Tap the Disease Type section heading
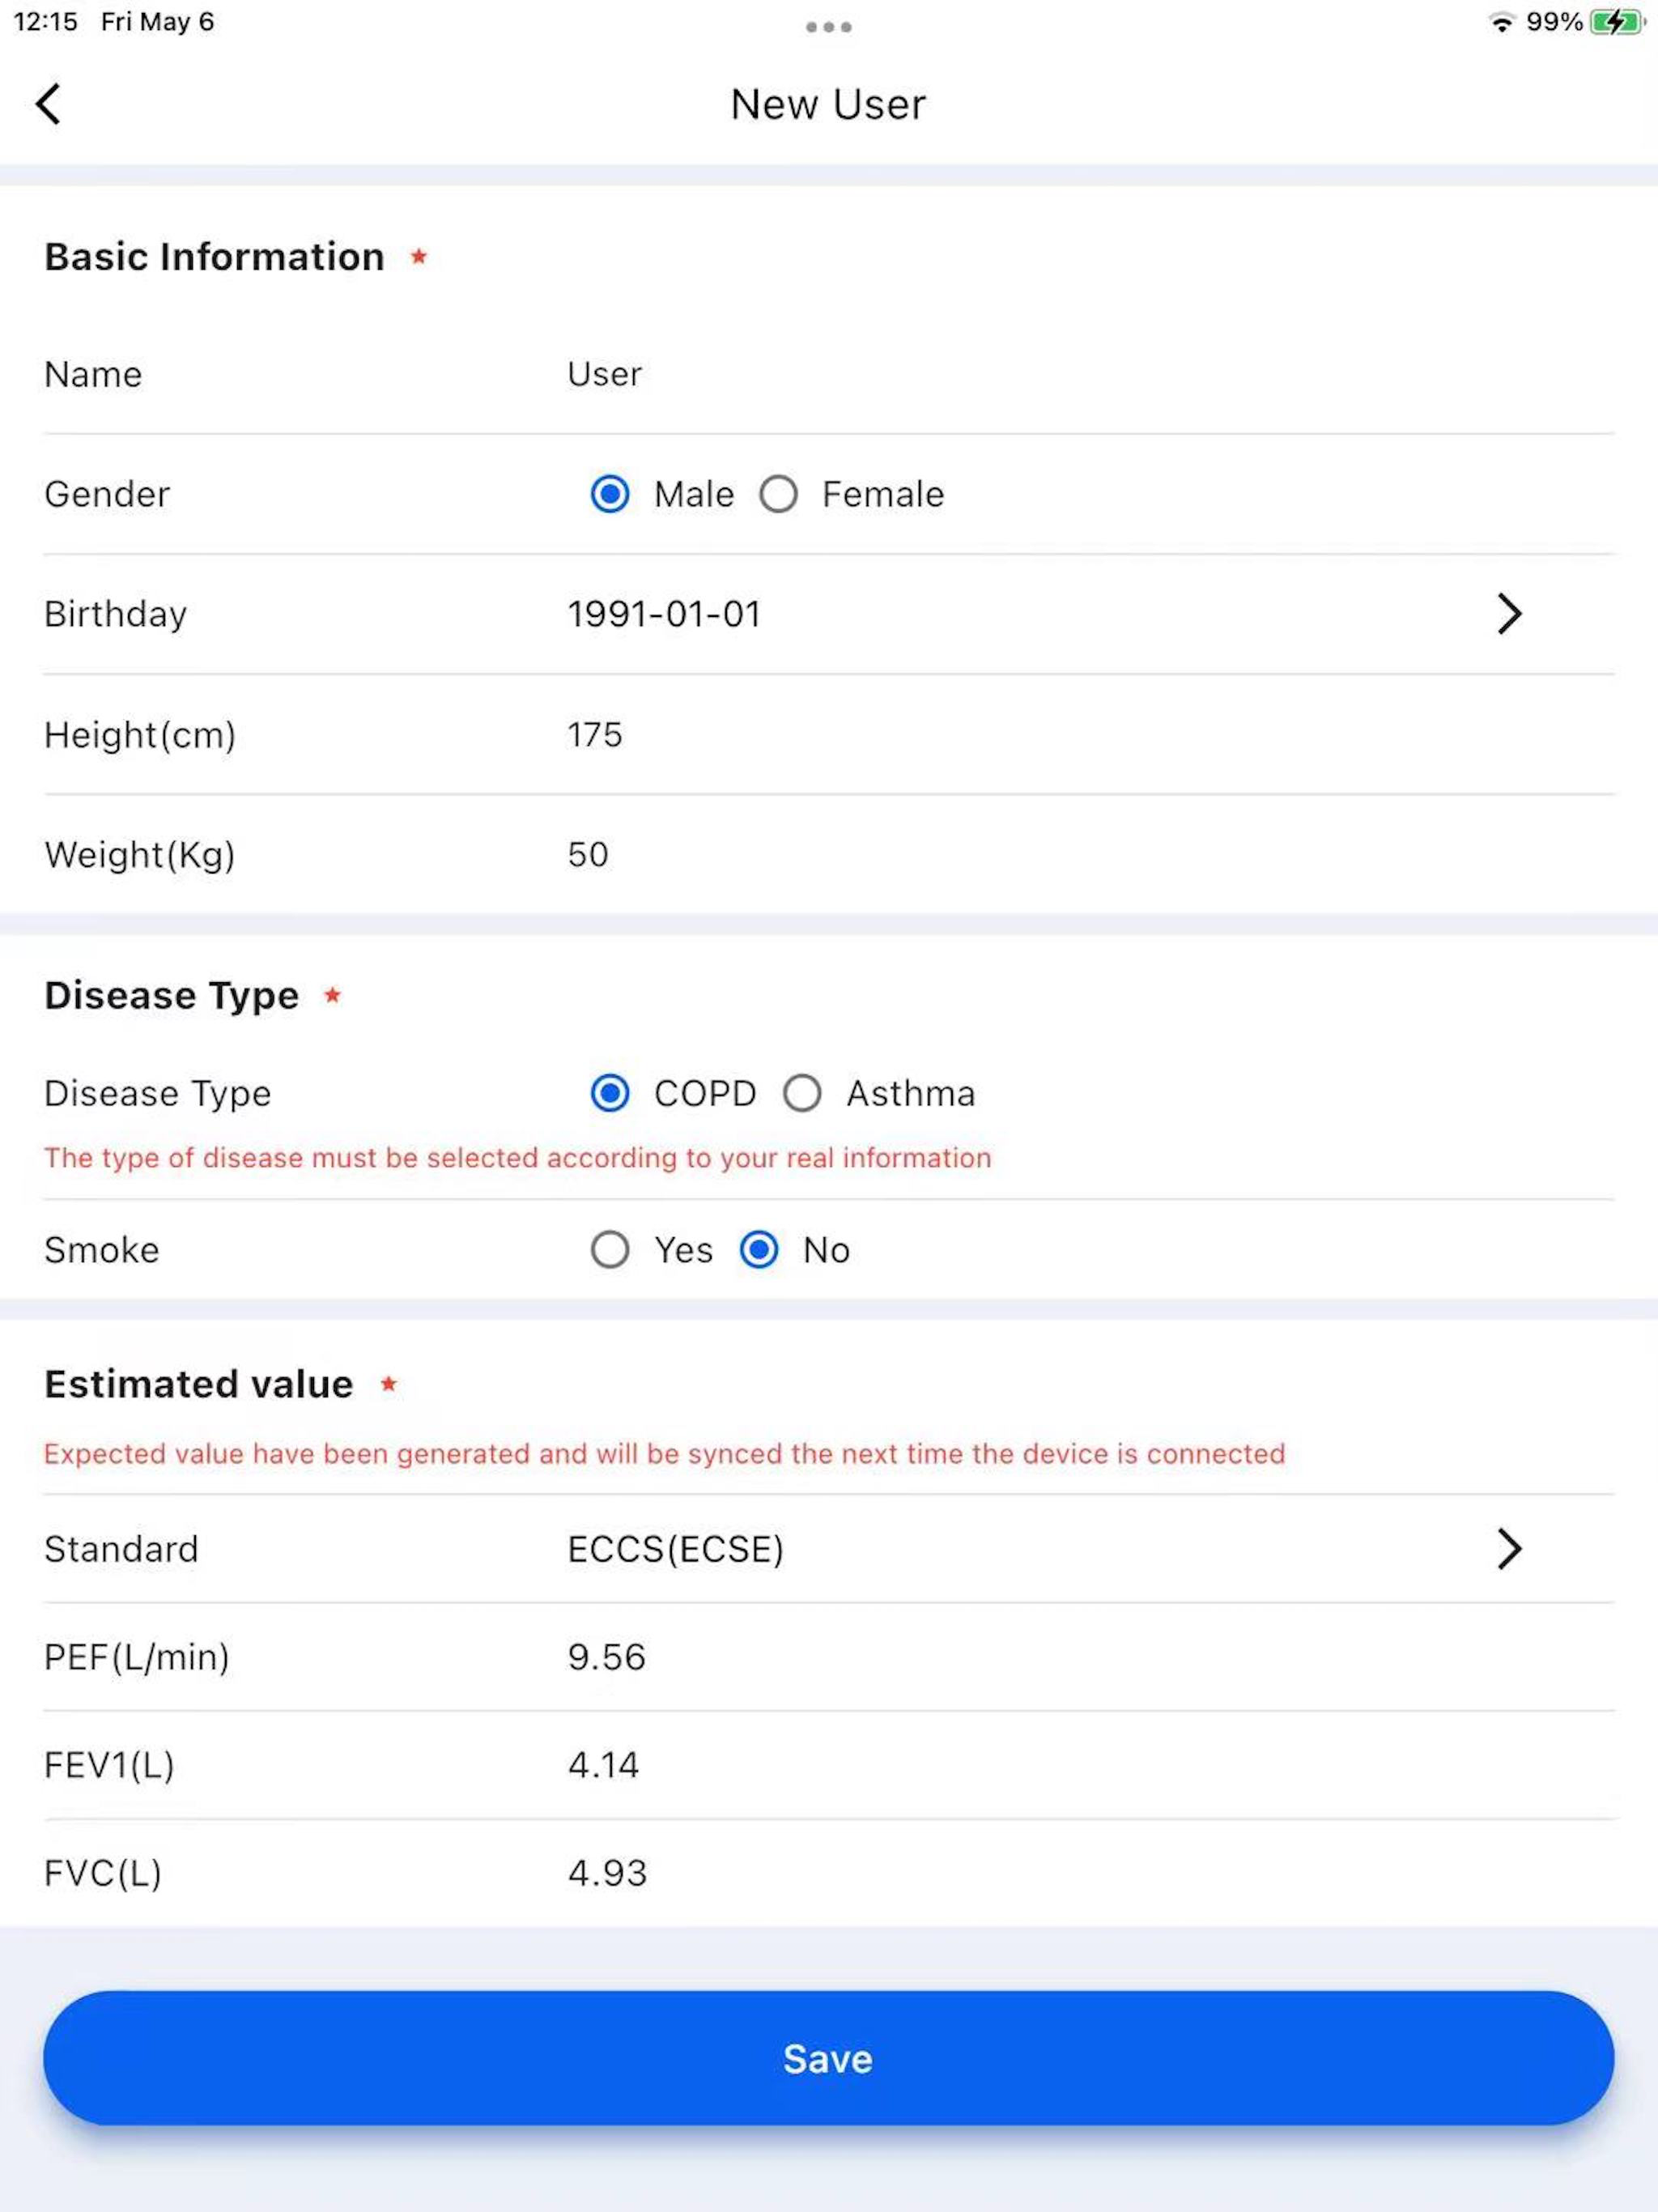Screen dimensions: 1658x2212 point(171,996)
